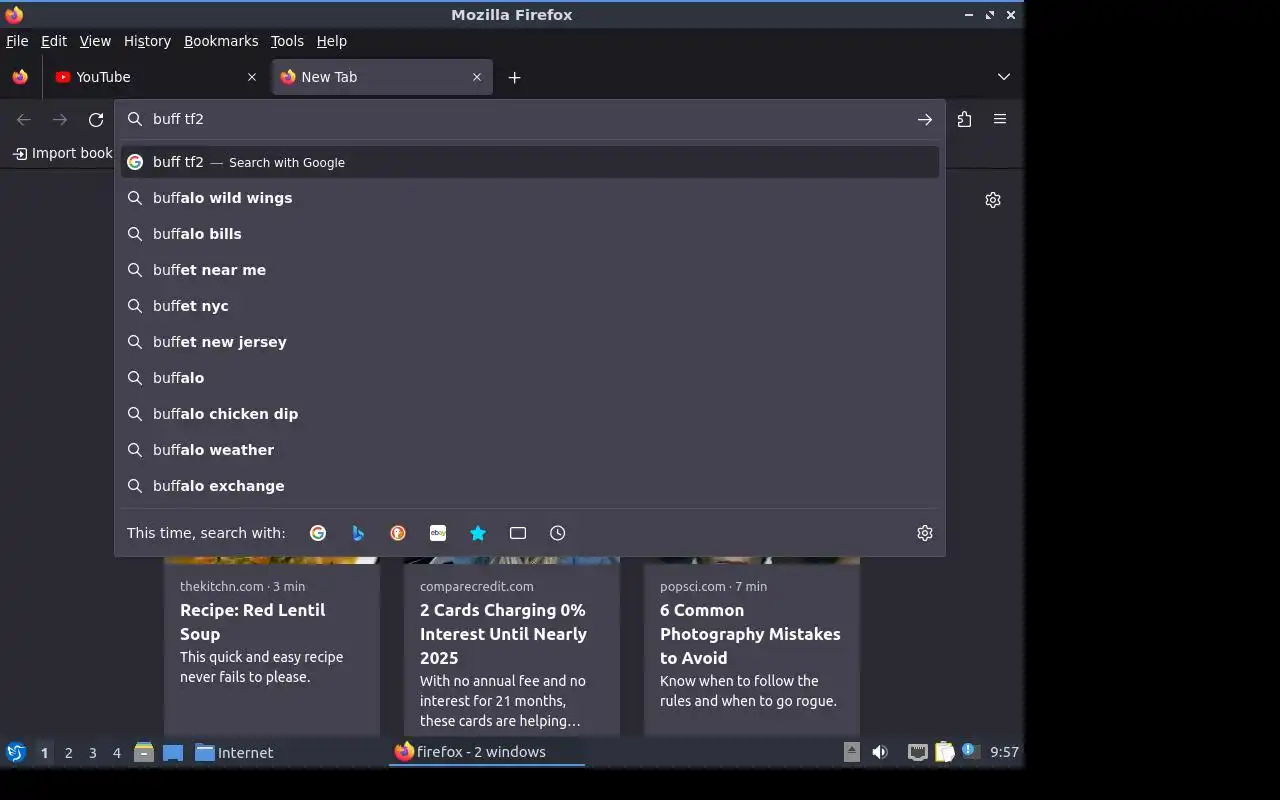The height and width of the screenshot is (800, 1280).
Task: Search in History with clock icon
Action: [x=558, y=533]
